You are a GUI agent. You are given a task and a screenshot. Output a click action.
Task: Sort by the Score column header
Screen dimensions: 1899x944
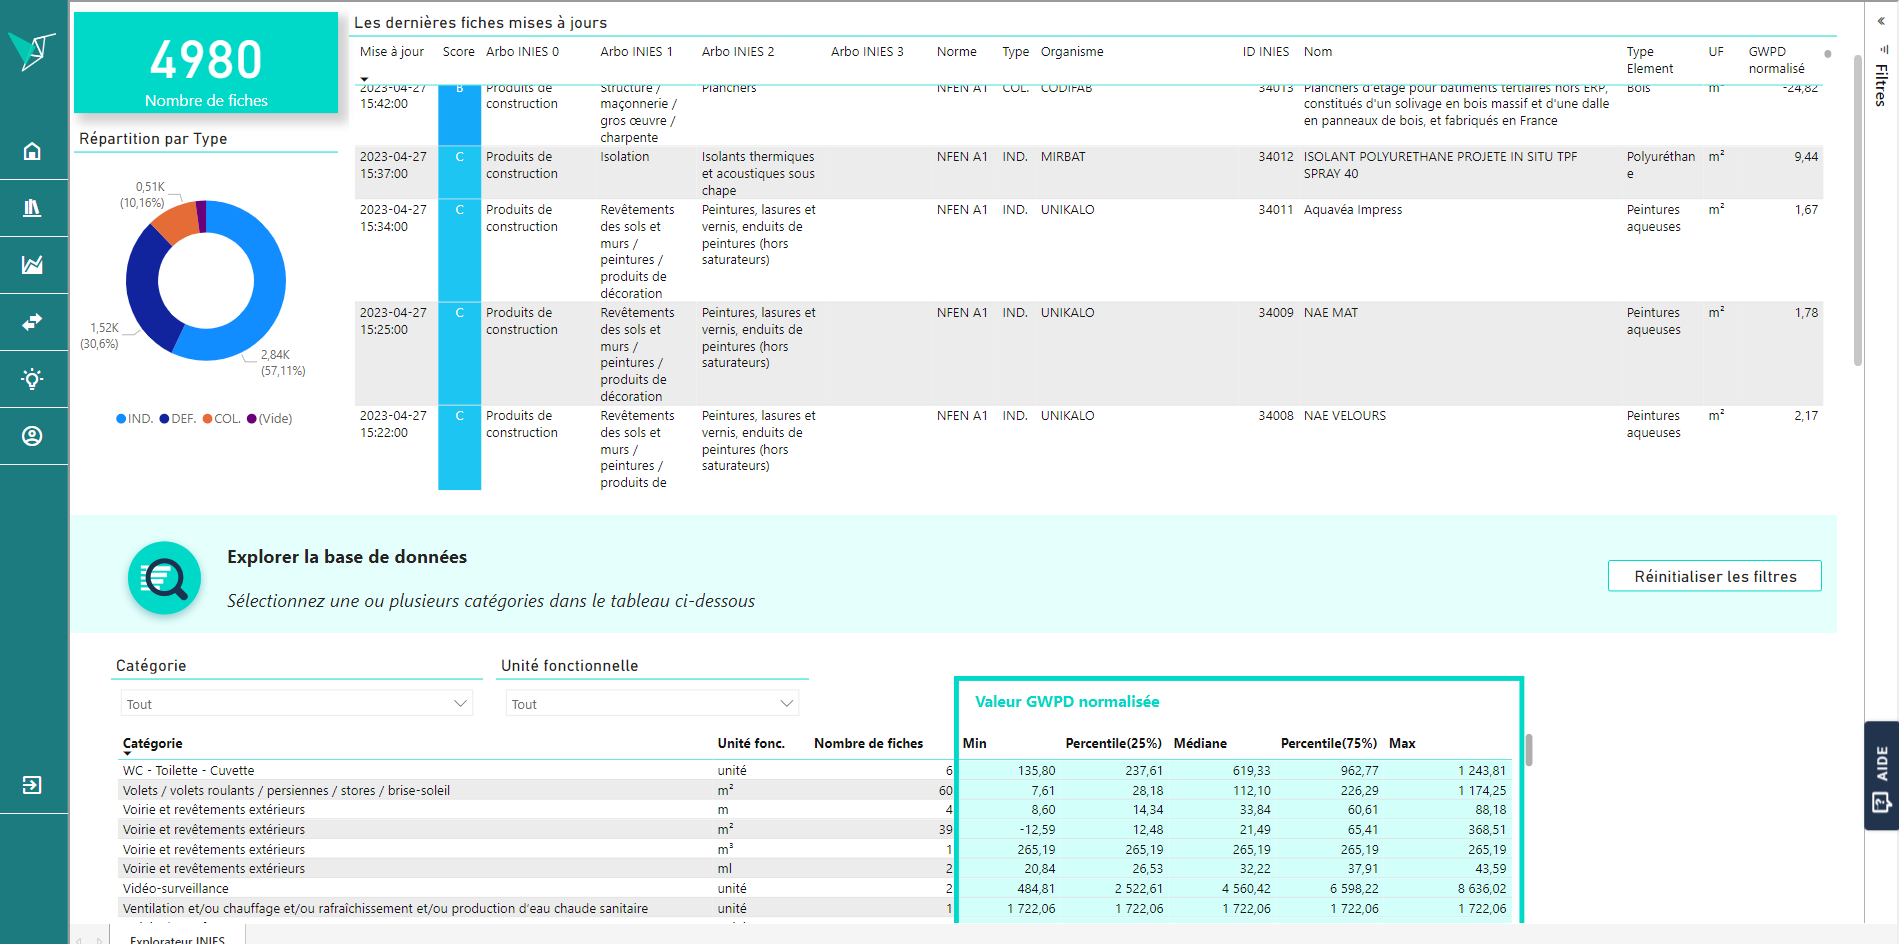tap(459, 52)
